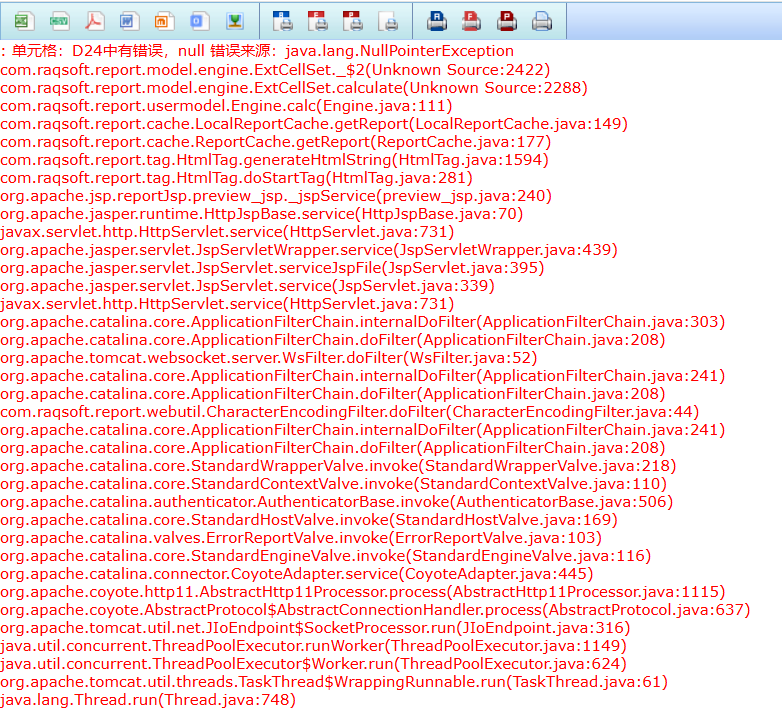Image resolution: width=782 pixels, height=722 pixels.
Task: Click the StandardHostValve.invoke line
Action: click(309, 520)
